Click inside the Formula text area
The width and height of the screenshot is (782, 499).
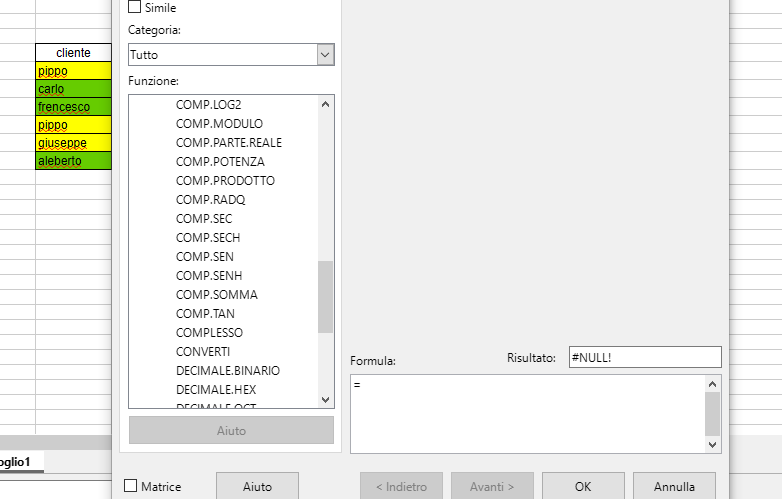click(x=527, y=413)
